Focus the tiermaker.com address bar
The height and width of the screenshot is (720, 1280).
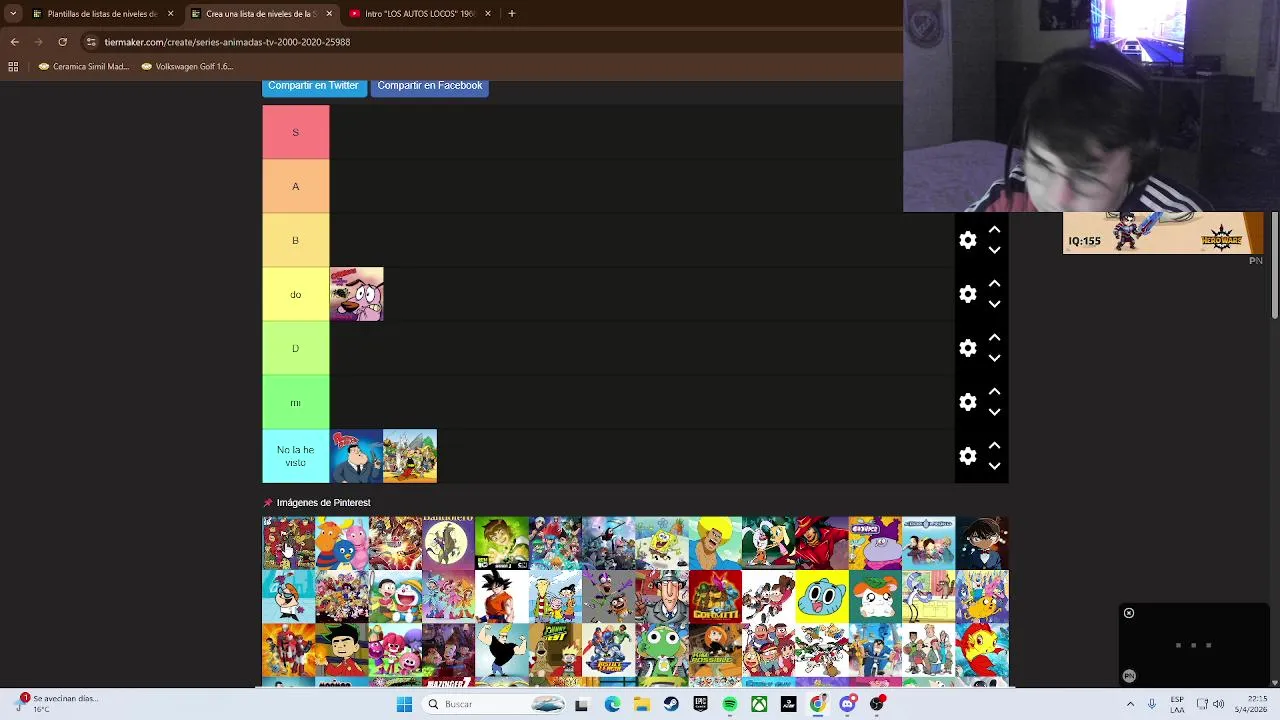pyautogui.click(x=490, y=42)
